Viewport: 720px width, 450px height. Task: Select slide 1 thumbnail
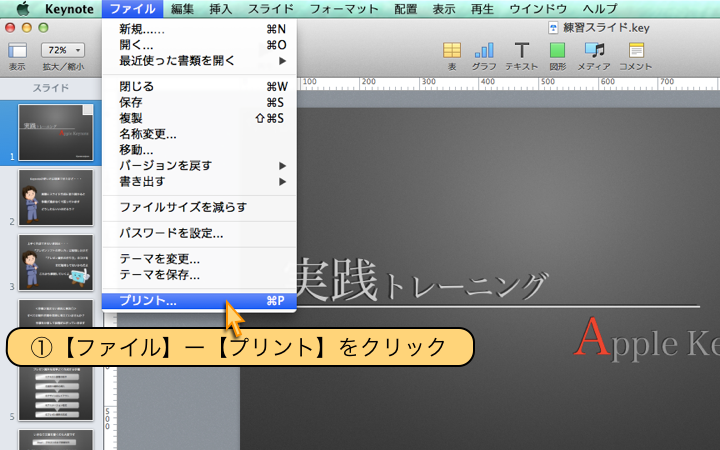tap(56, 132)
